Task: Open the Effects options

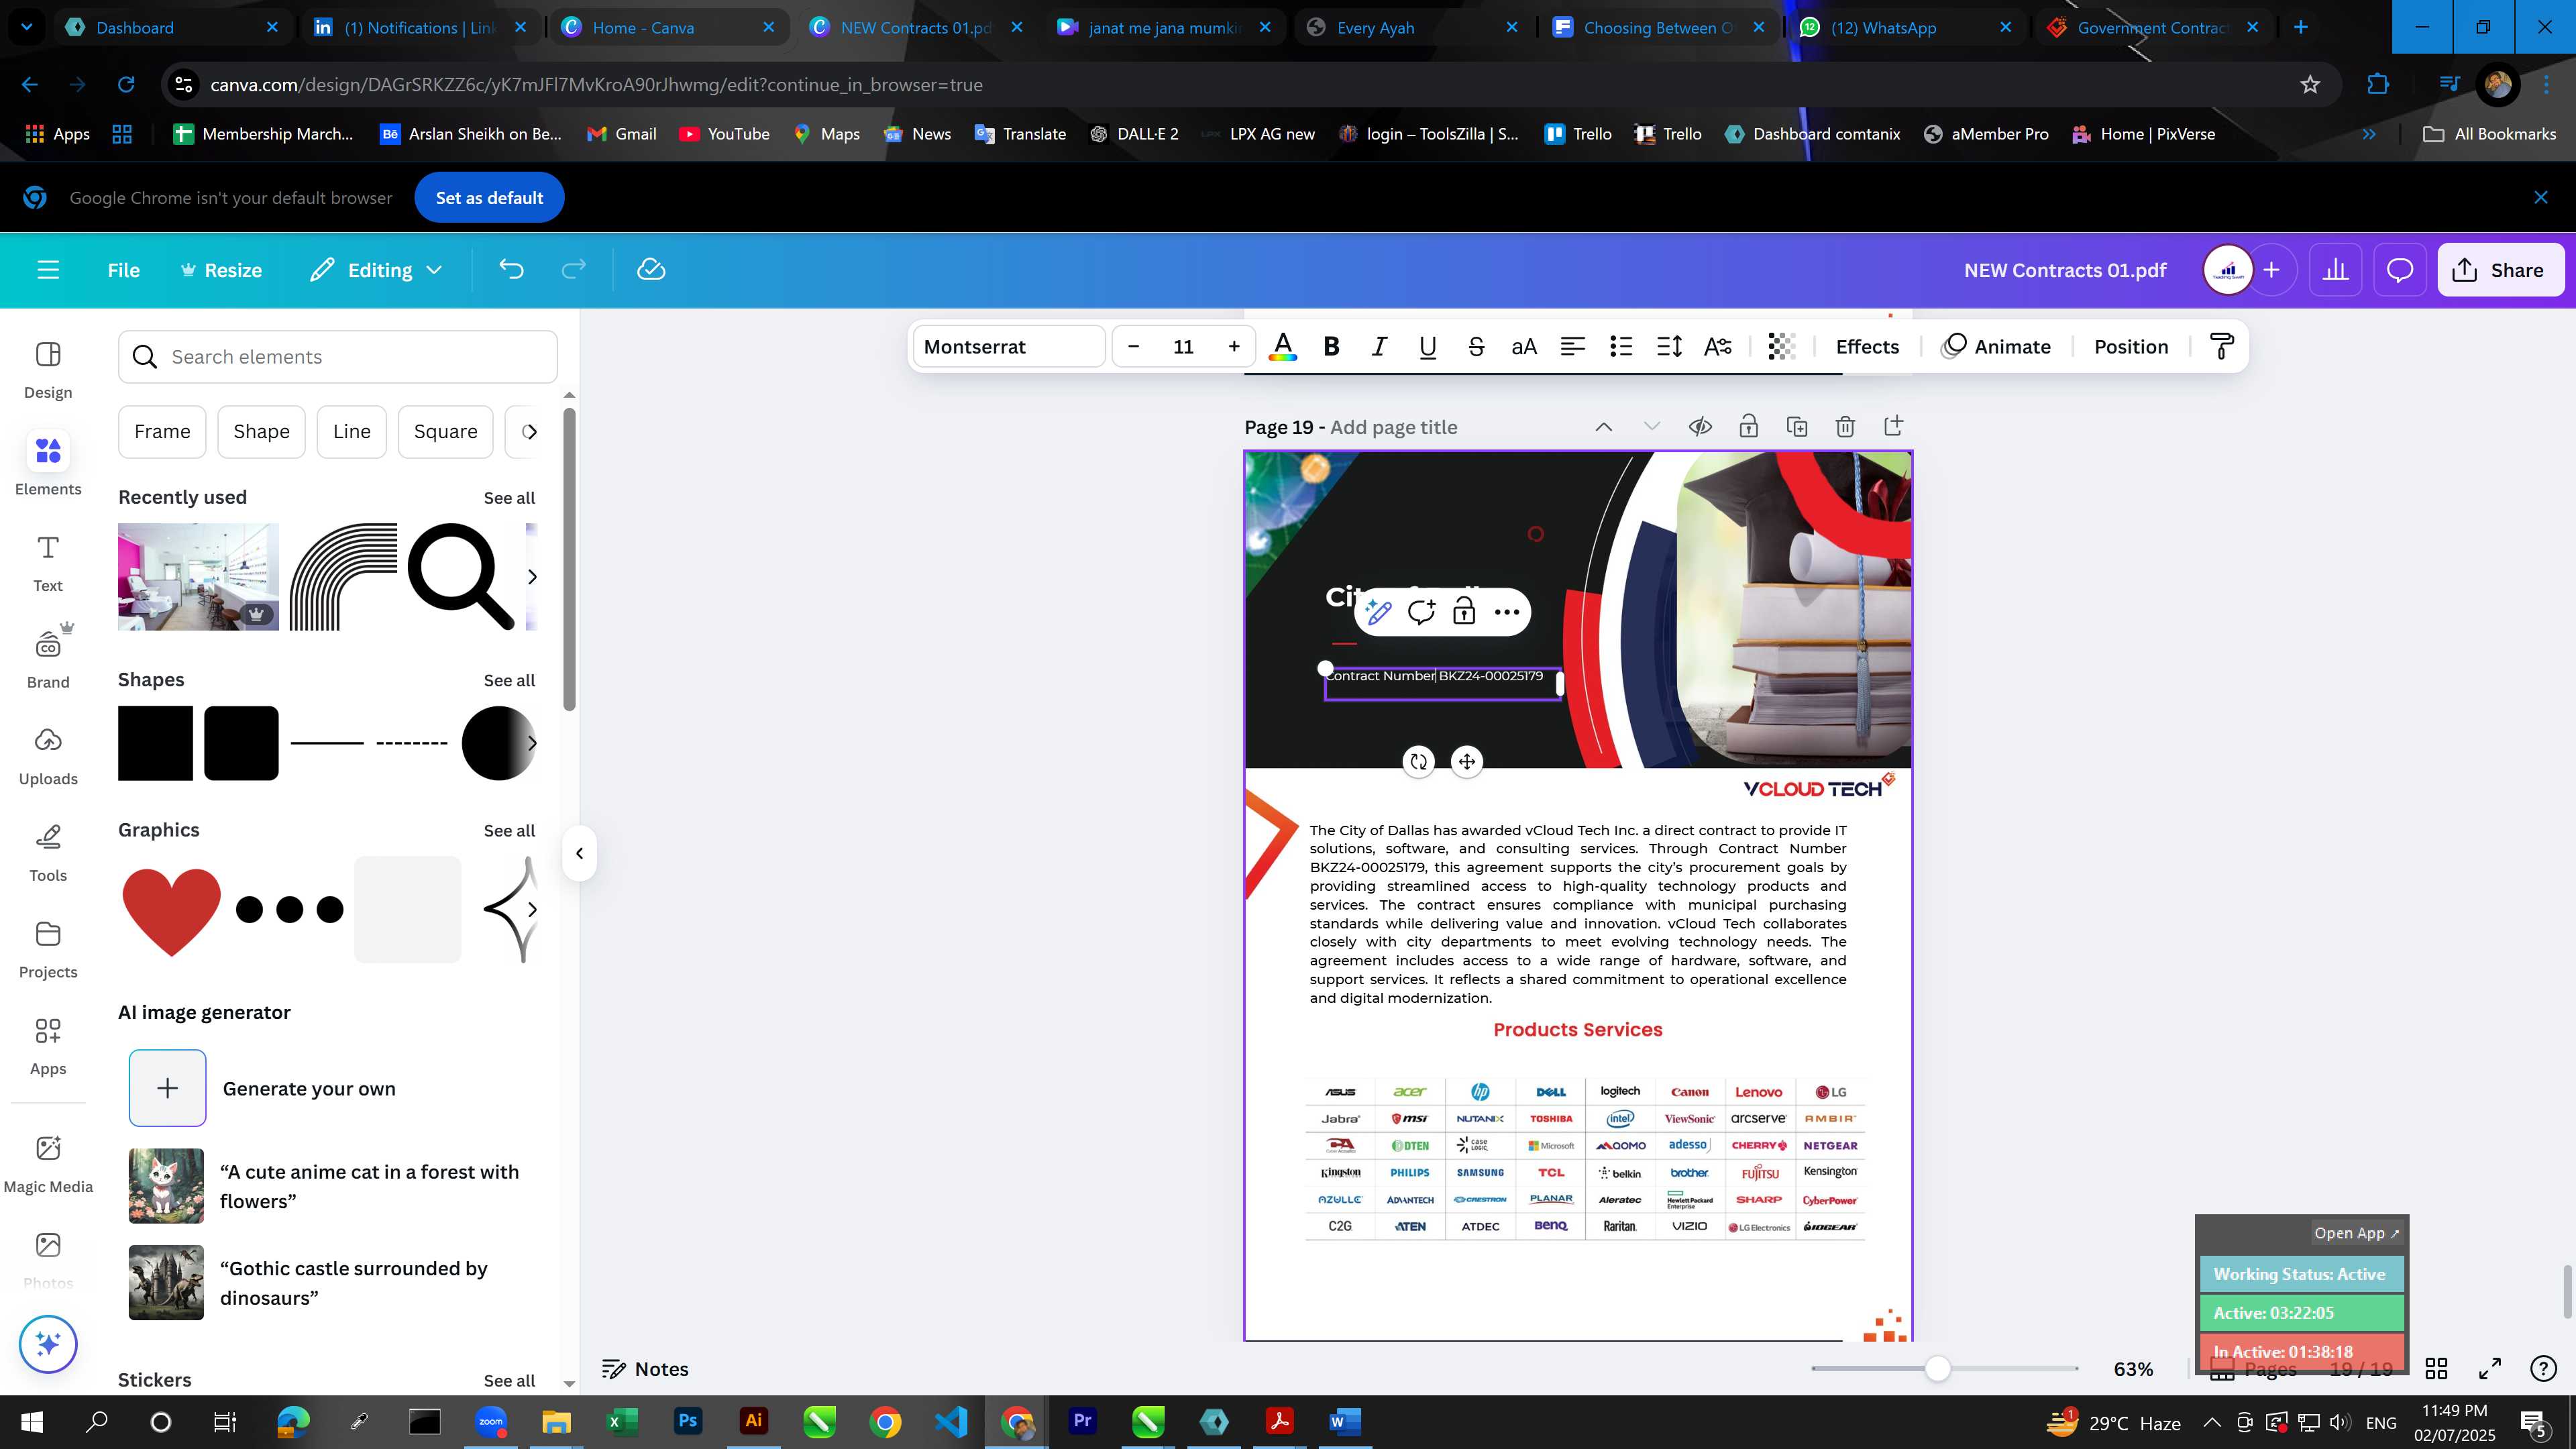Action: [1867, 347]
